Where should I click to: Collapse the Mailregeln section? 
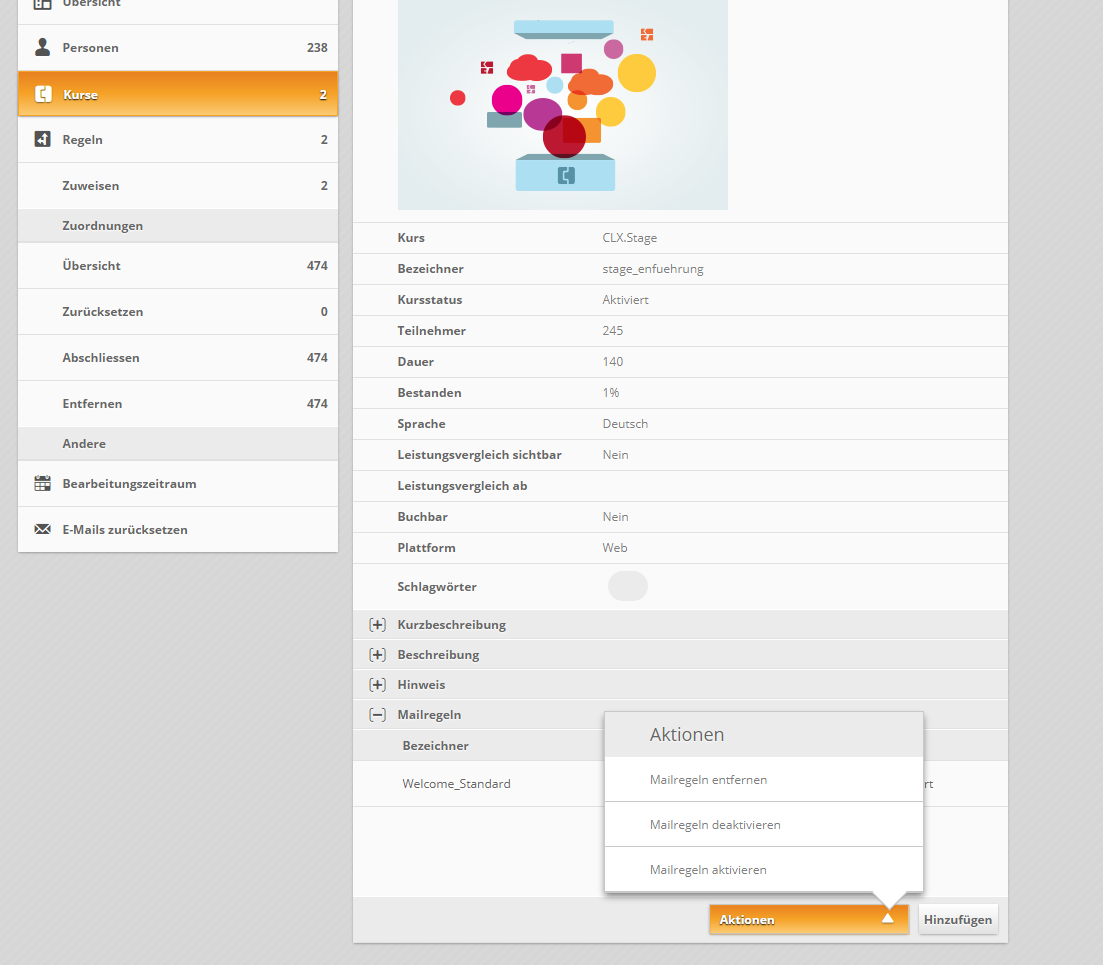(377, 715)
